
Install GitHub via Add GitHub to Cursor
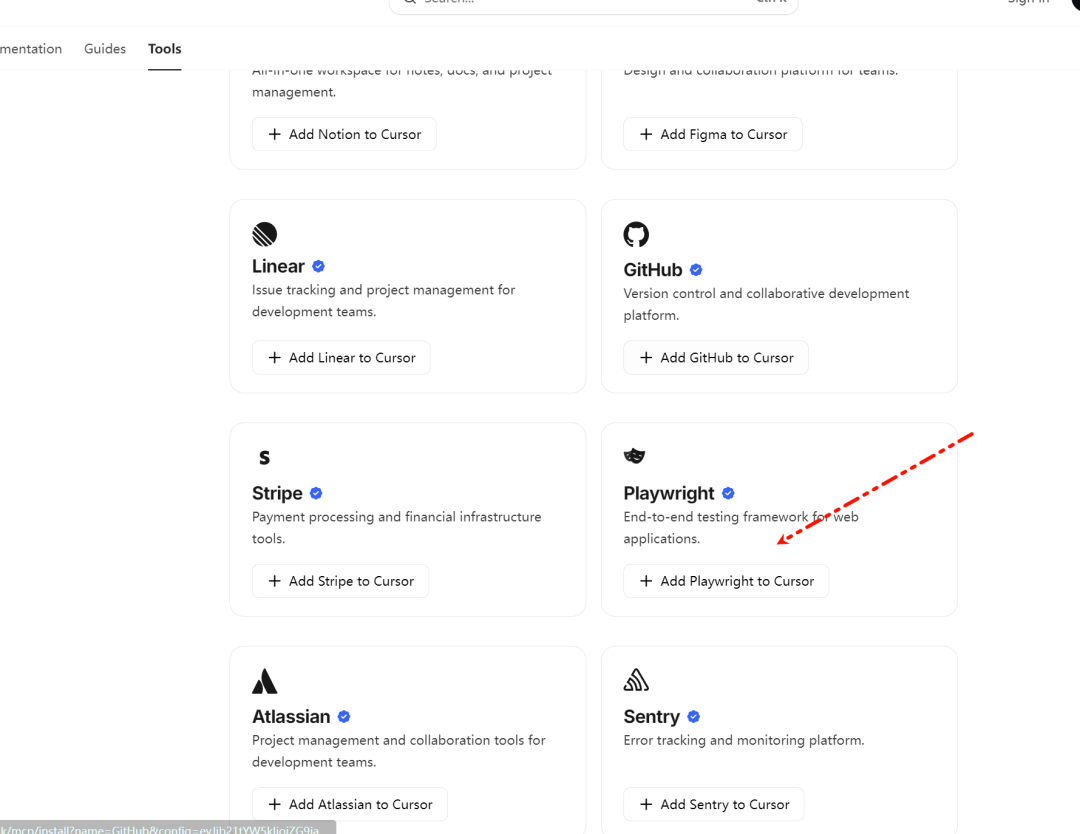716,358
